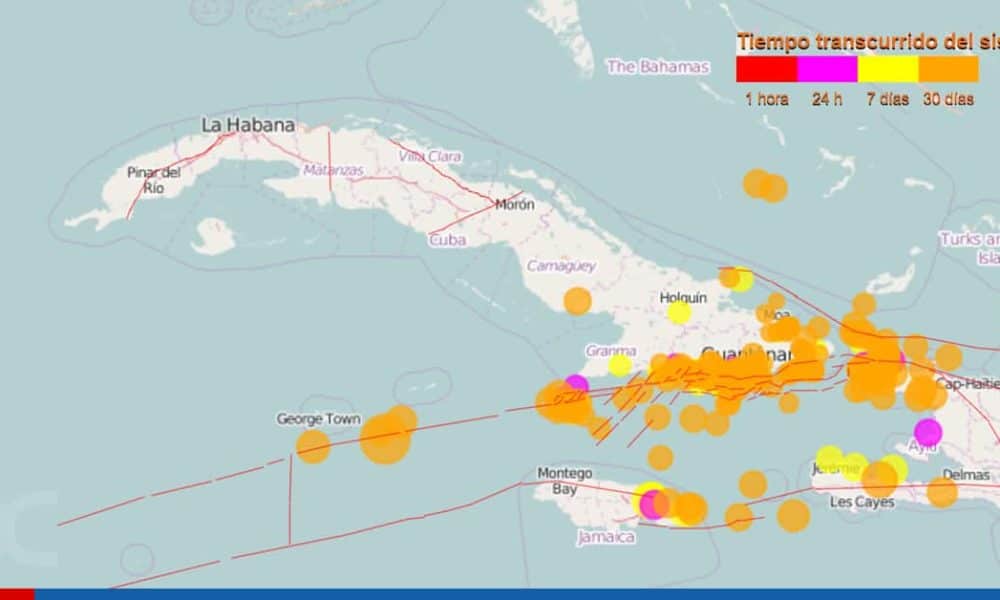Select the magenta marker in Haiti near Ayiti
Screen dimensions: 1000x600
pyautogui.click(x=928, y=432)
